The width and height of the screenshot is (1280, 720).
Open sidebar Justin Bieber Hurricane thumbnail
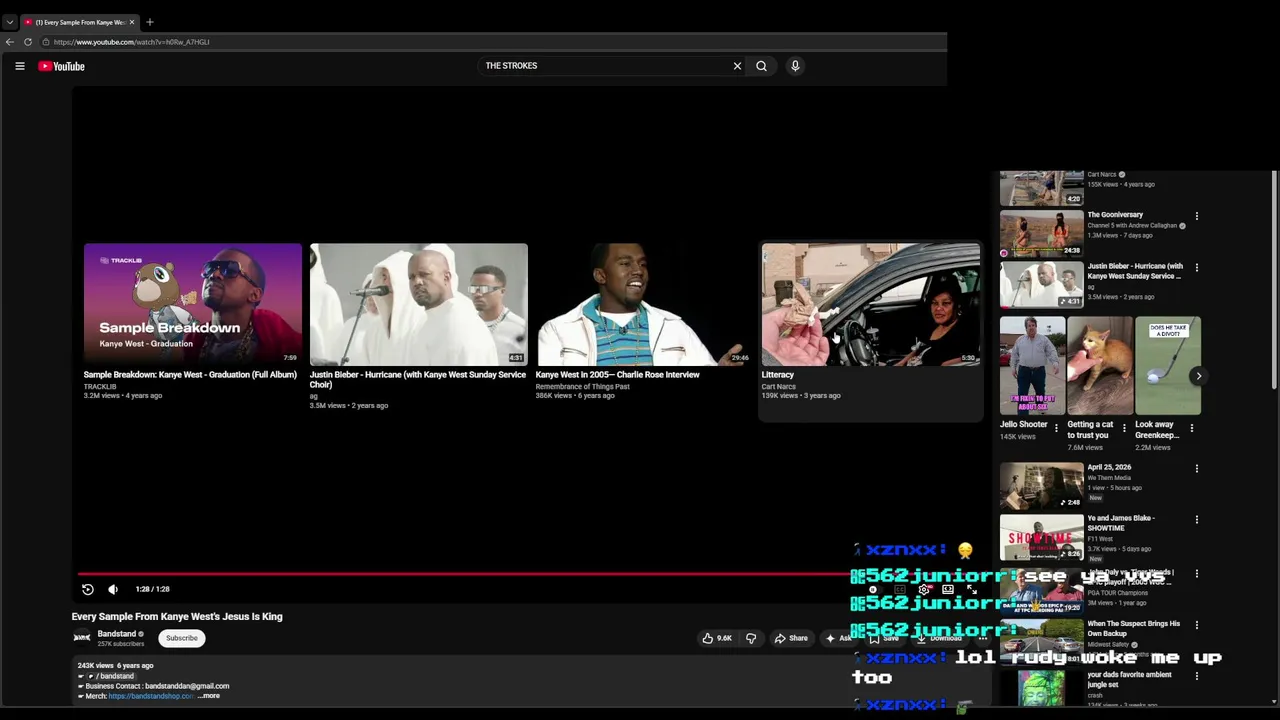point(1042,284)
